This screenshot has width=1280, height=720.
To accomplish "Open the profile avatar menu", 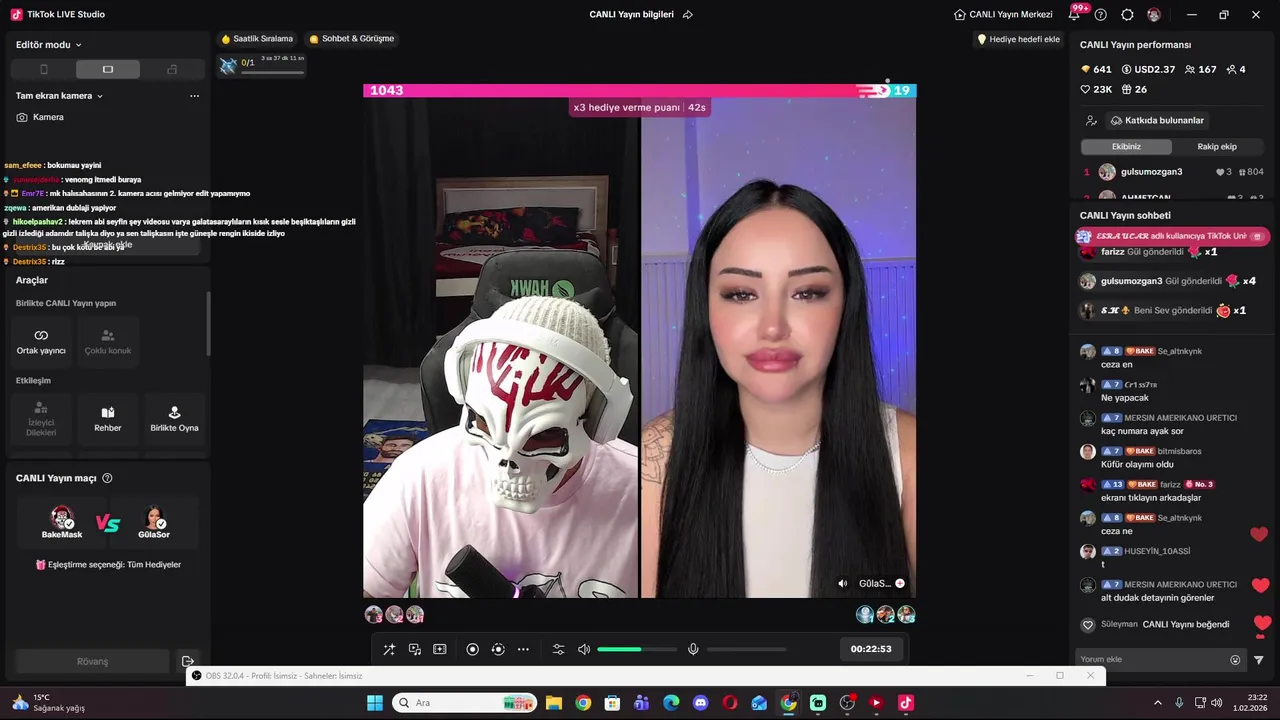I will pos(1154,15).
